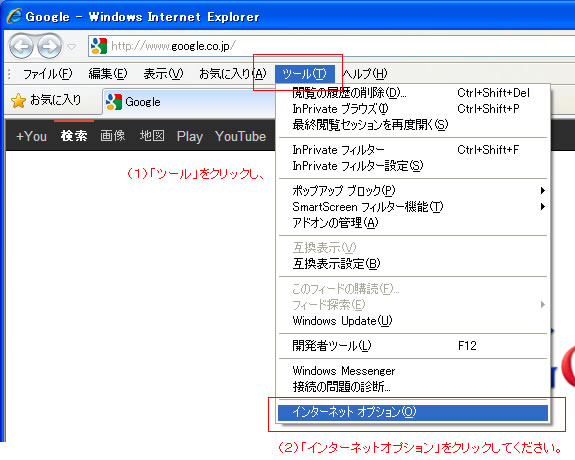The image size is (575, 460).
Task: Click the Internet Explorer title bar logo
Action: (x=14, y=16)
